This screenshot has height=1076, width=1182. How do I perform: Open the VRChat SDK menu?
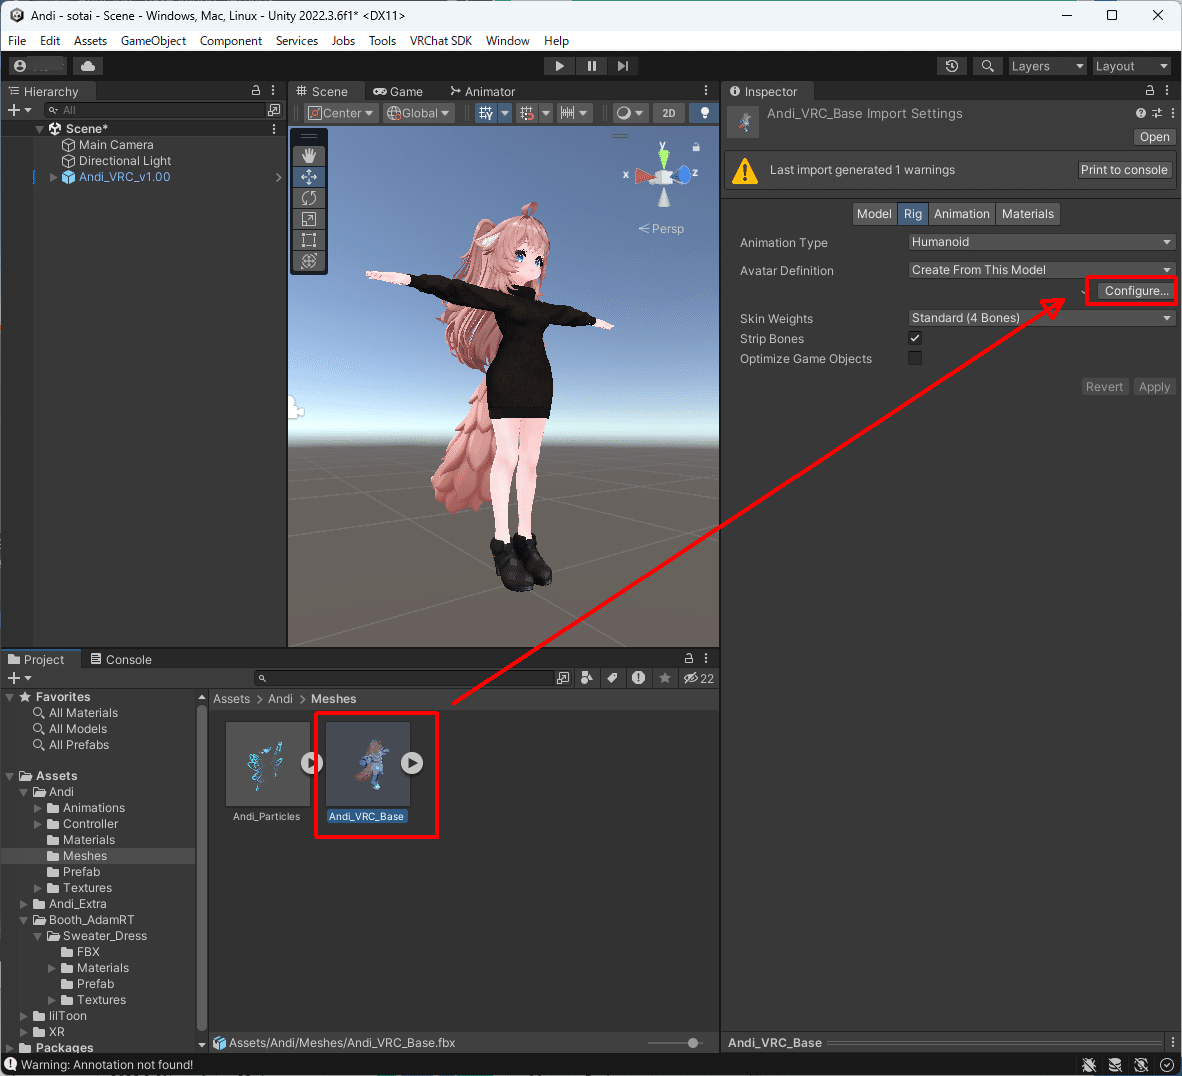coord(440,41)
